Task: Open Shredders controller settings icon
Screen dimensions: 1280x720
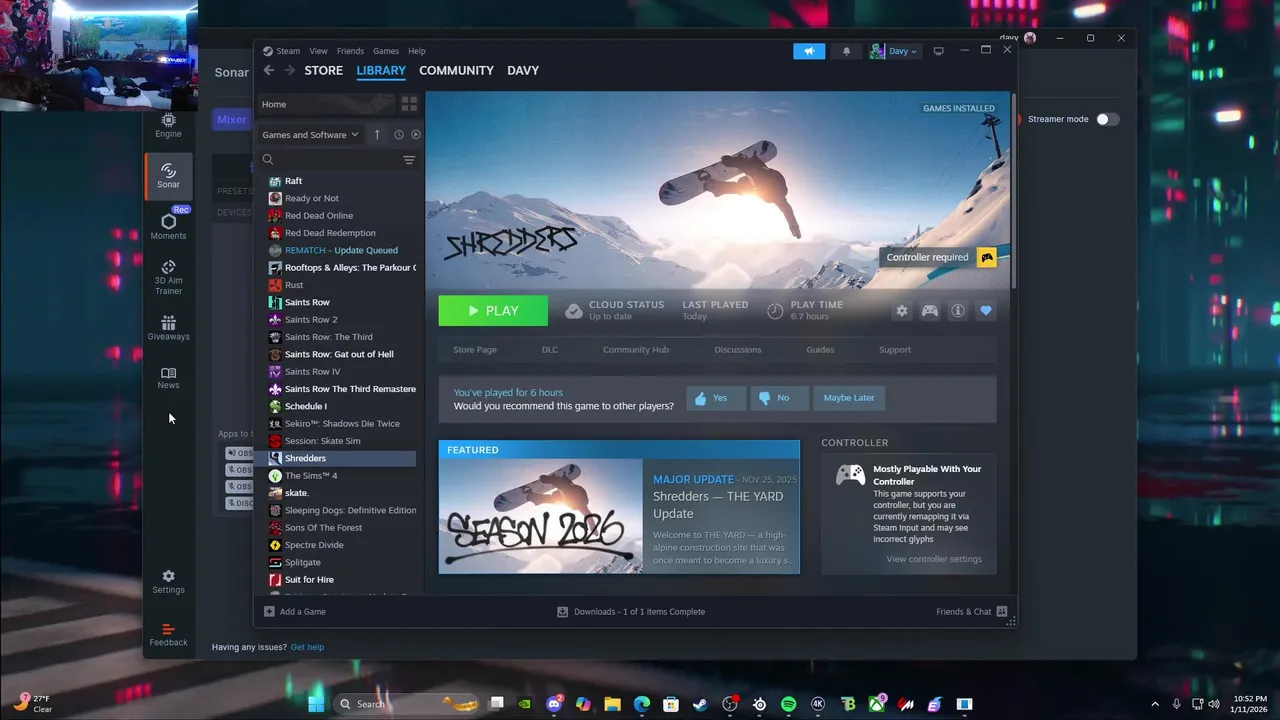Action: click(930, 311)
